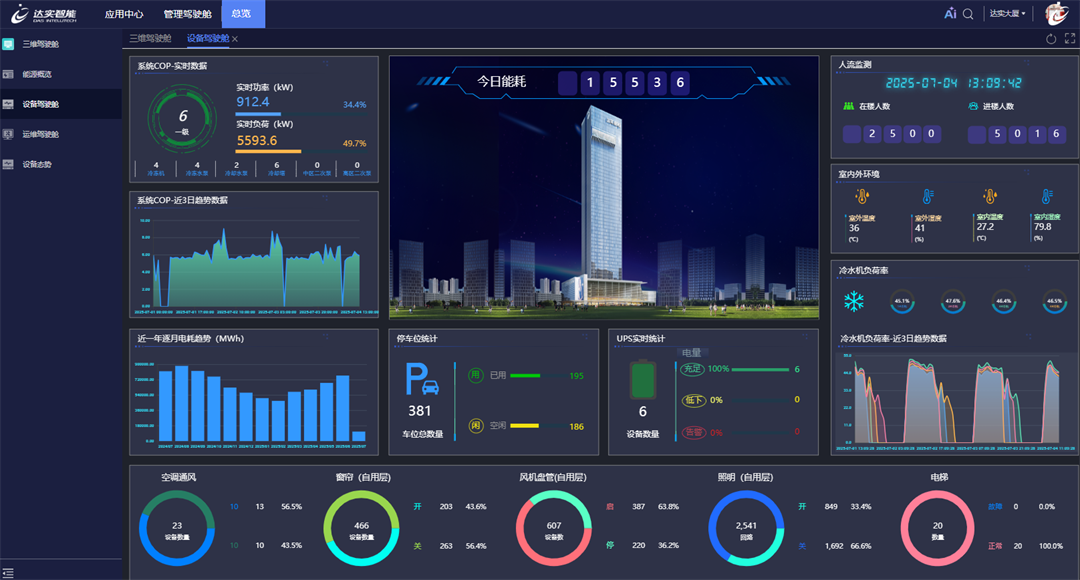This screenshot has height=580, width=1080.
Task: Click the UPS battery icon
Action: point(642,381)
